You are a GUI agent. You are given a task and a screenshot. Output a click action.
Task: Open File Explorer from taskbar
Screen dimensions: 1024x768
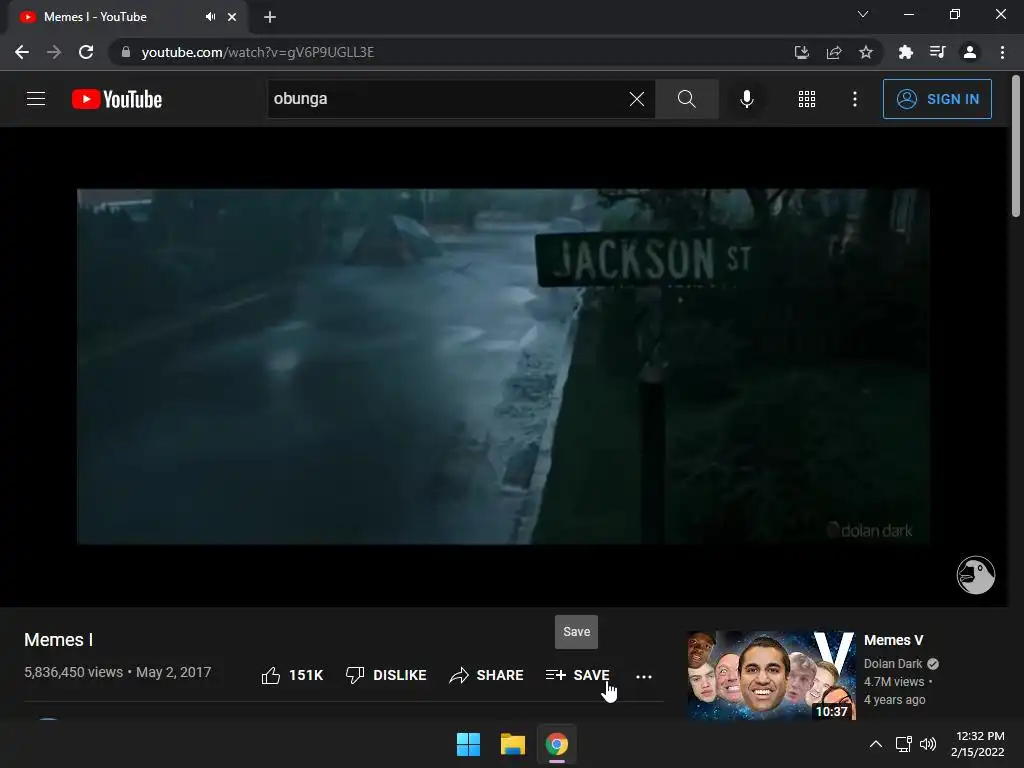(513, 744)
